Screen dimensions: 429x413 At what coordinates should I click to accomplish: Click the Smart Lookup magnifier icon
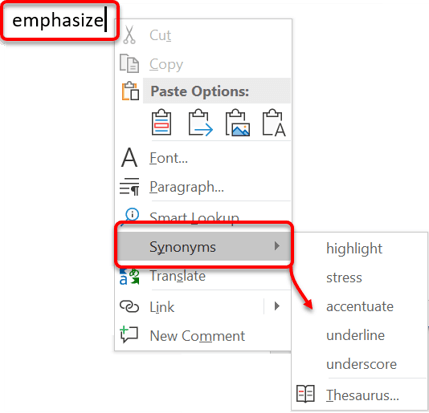pyautogui.click(x=130, y=215)
